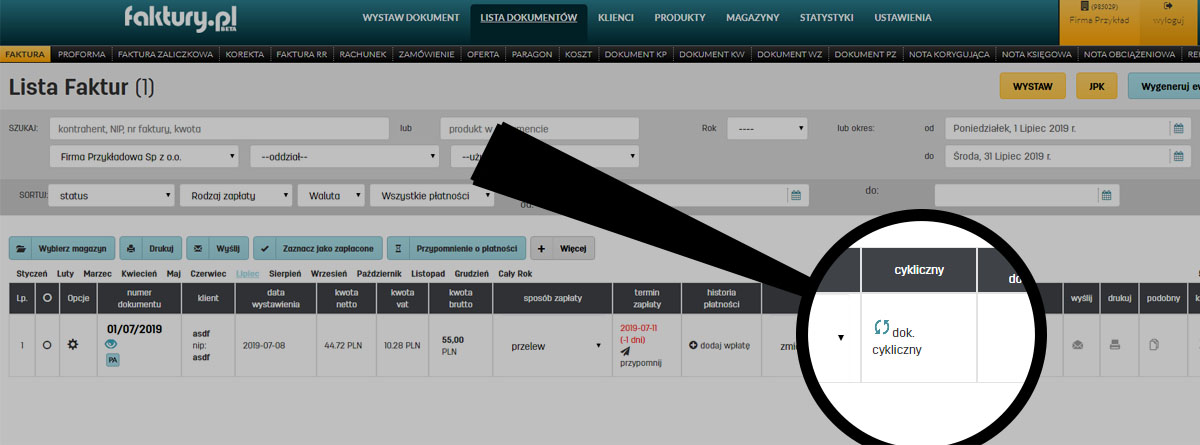Switch to KOREKTA tab
The width and height of the screenshot is (1200, 445).
(x=245, y=54)
